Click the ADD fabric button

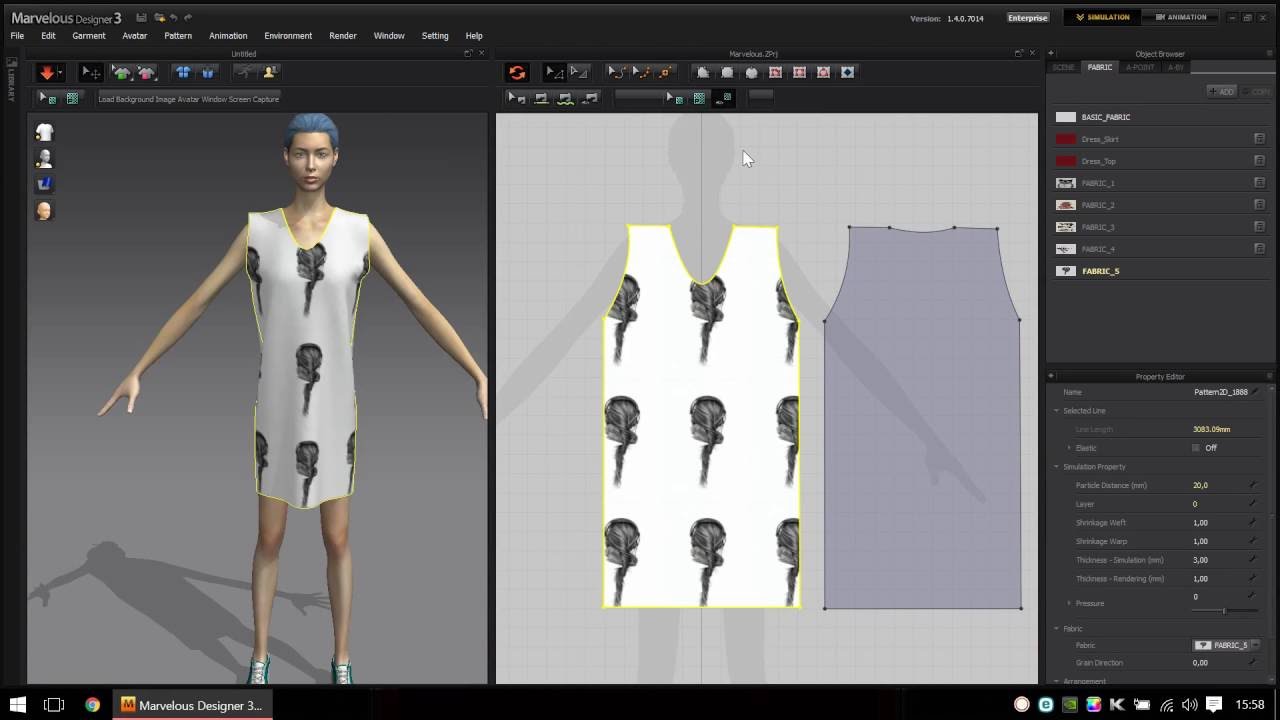click(1223, 91)
